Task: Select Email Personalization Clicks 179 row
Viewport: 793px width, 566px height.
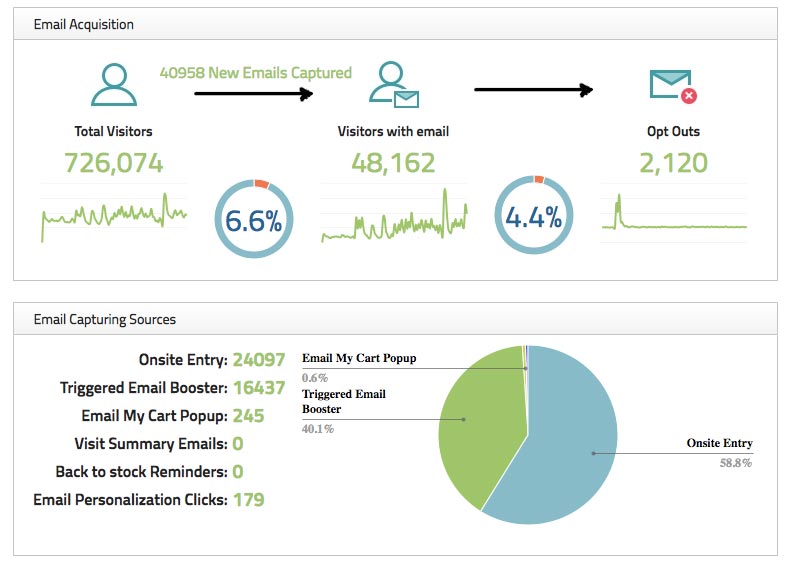Action: click(x=148, y=499)
